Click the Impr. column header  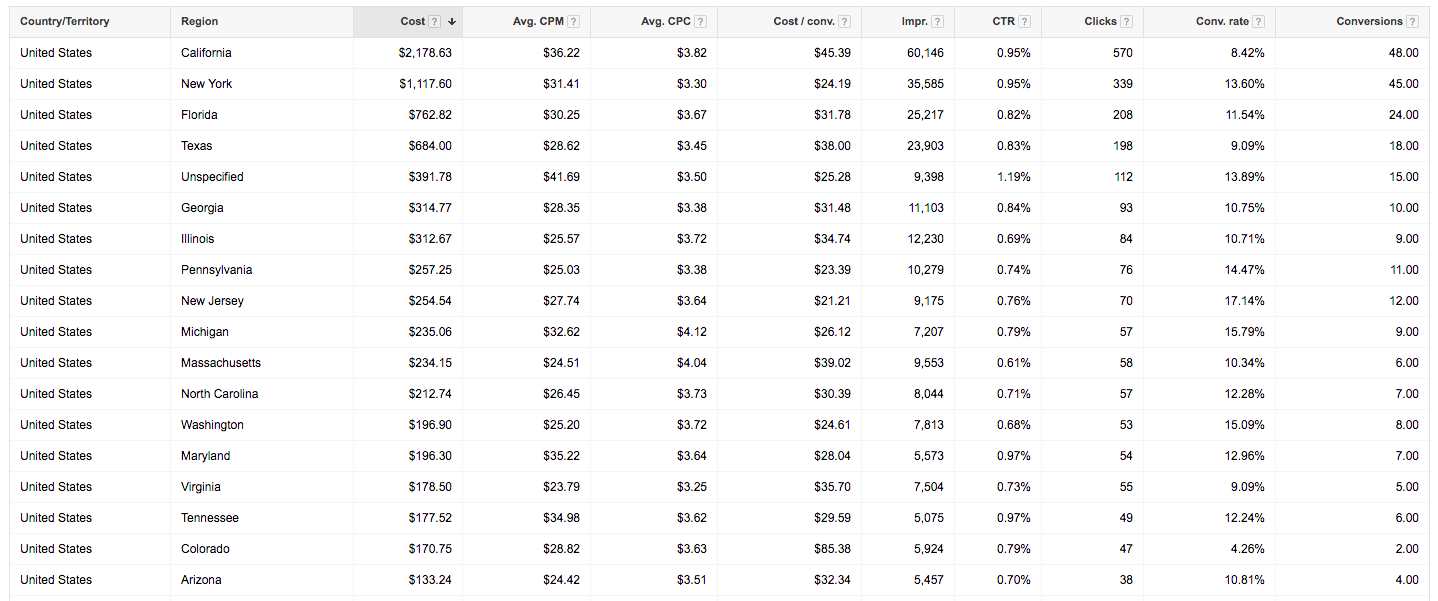point(915,21)
